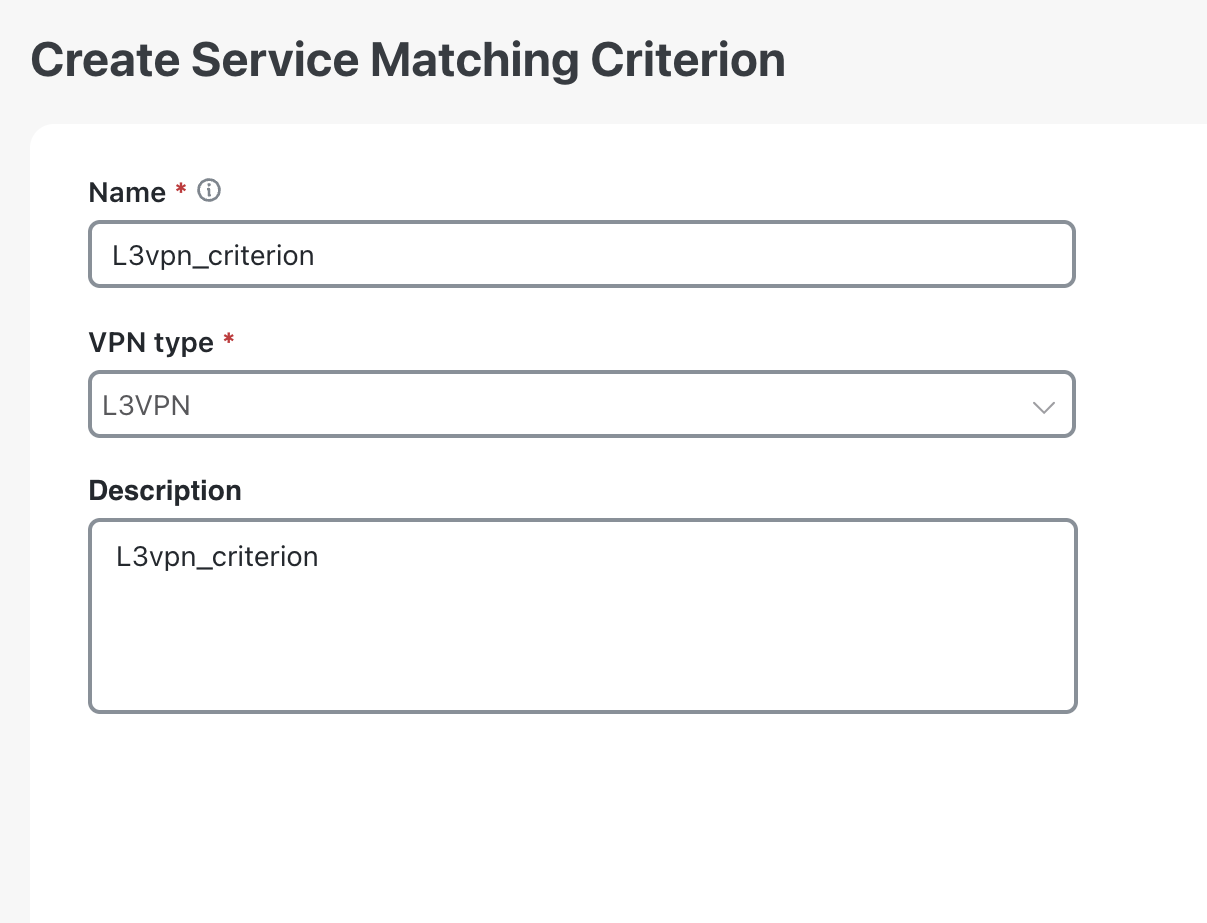Click the Name input containing L3vpn_criterion
The image size is (1207, 923).
tap(582, 254)
